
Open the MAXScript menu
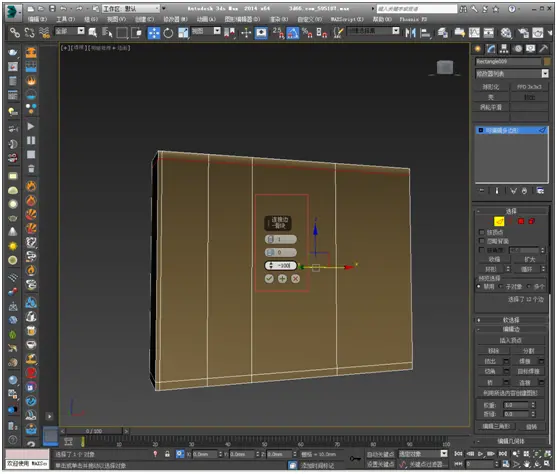point(347,19)
